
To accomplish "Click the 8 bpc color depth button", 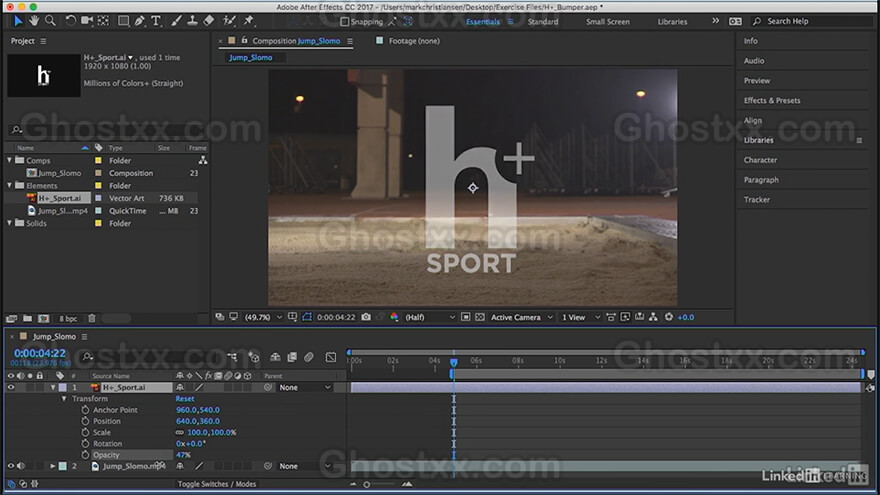I will (x=68, y=318).
